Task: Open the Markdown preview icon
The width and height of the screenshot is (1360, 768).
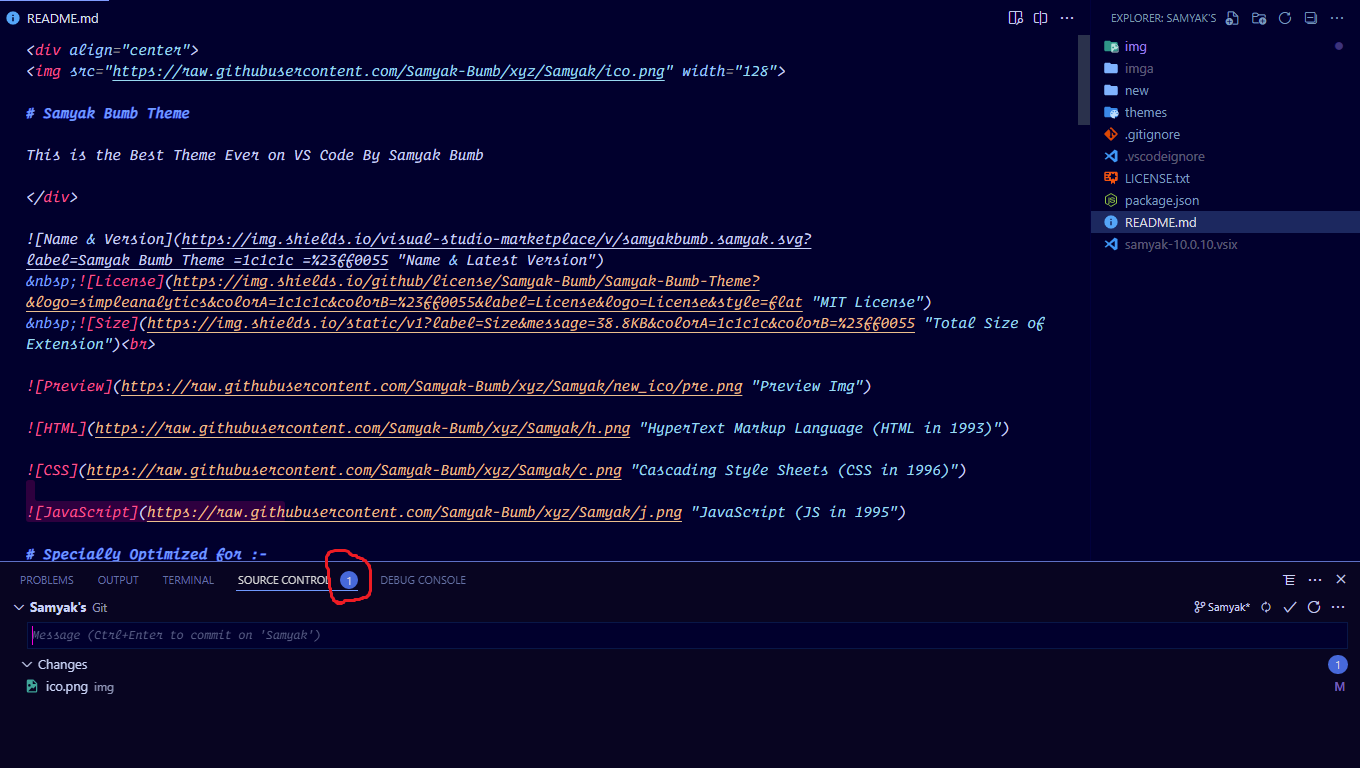Action: 1016,18
